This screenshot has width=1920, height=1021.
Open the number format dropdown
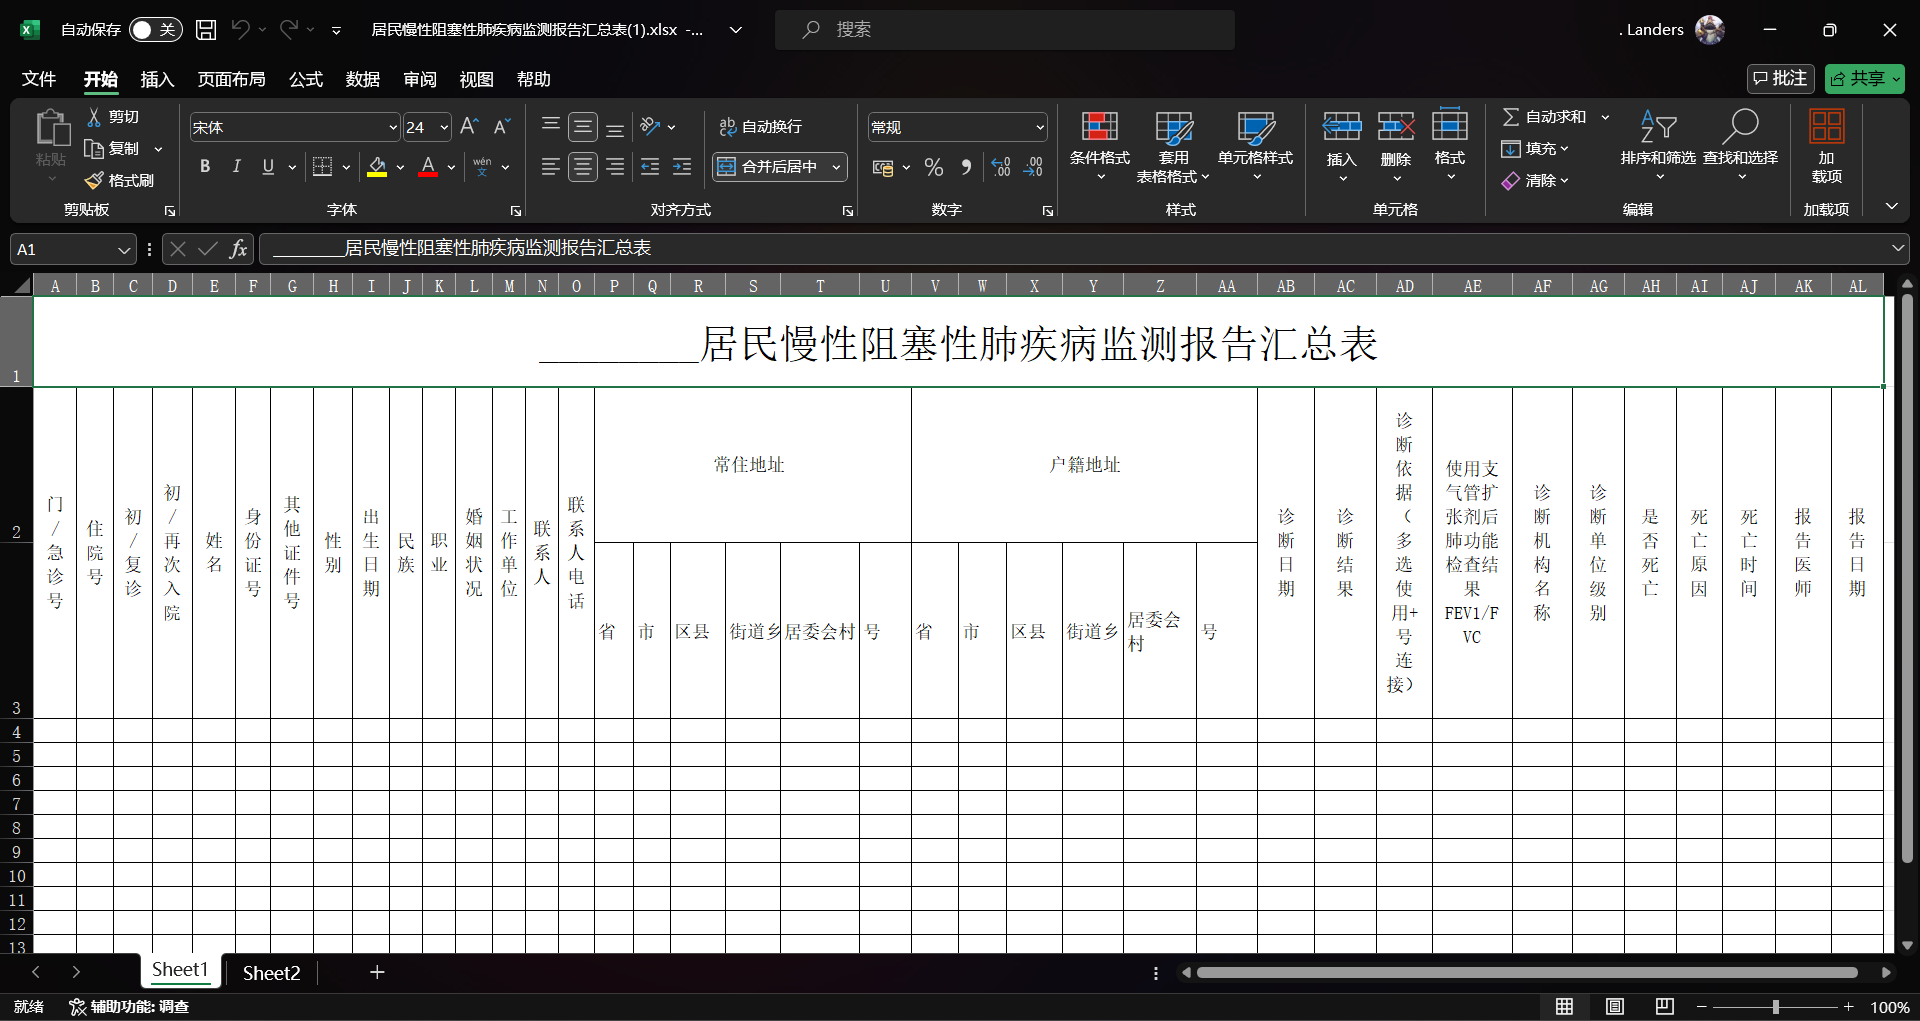pos(1040,128)
